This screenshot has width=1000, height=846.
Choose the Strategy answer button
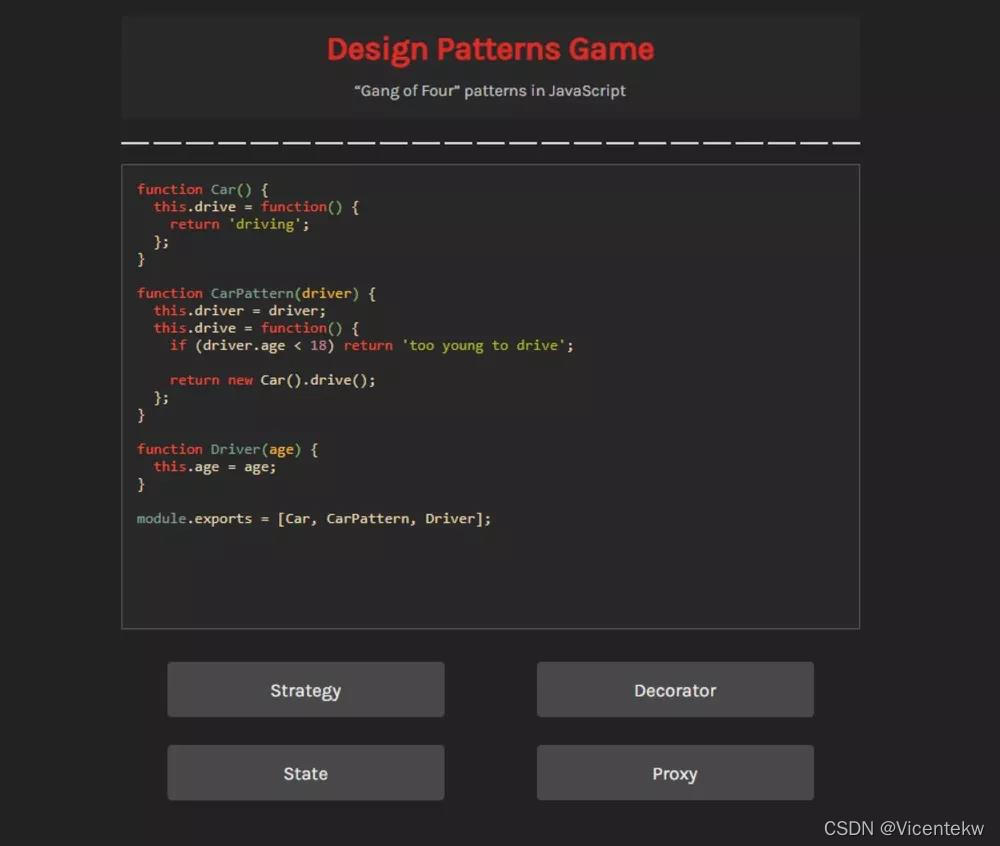tap(305, 689)
